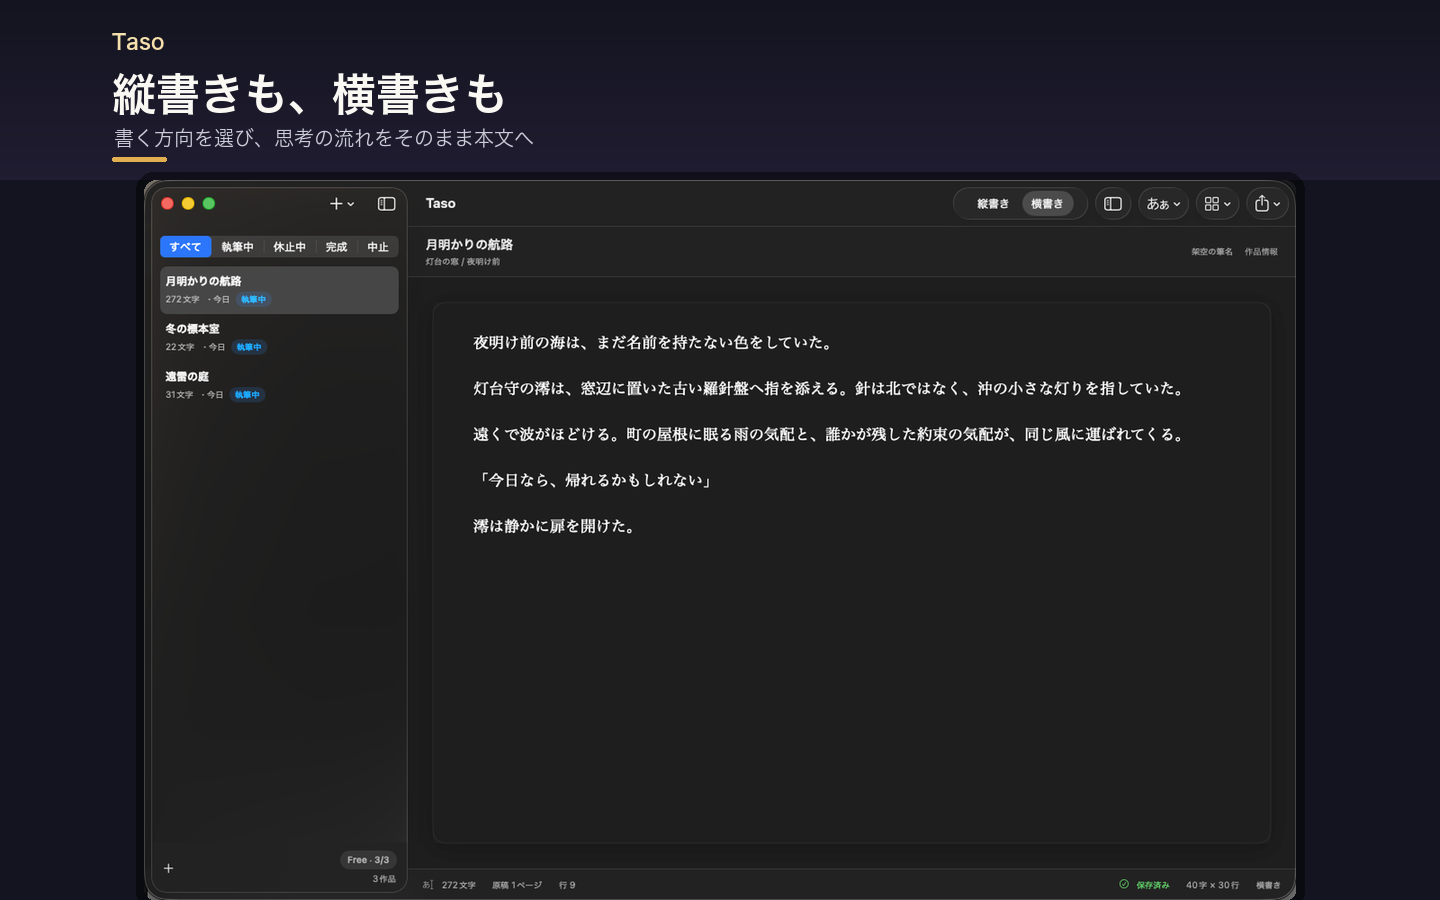Open the work 遠雷の庭
1440x900 pixels.
(x=279, y=386)
